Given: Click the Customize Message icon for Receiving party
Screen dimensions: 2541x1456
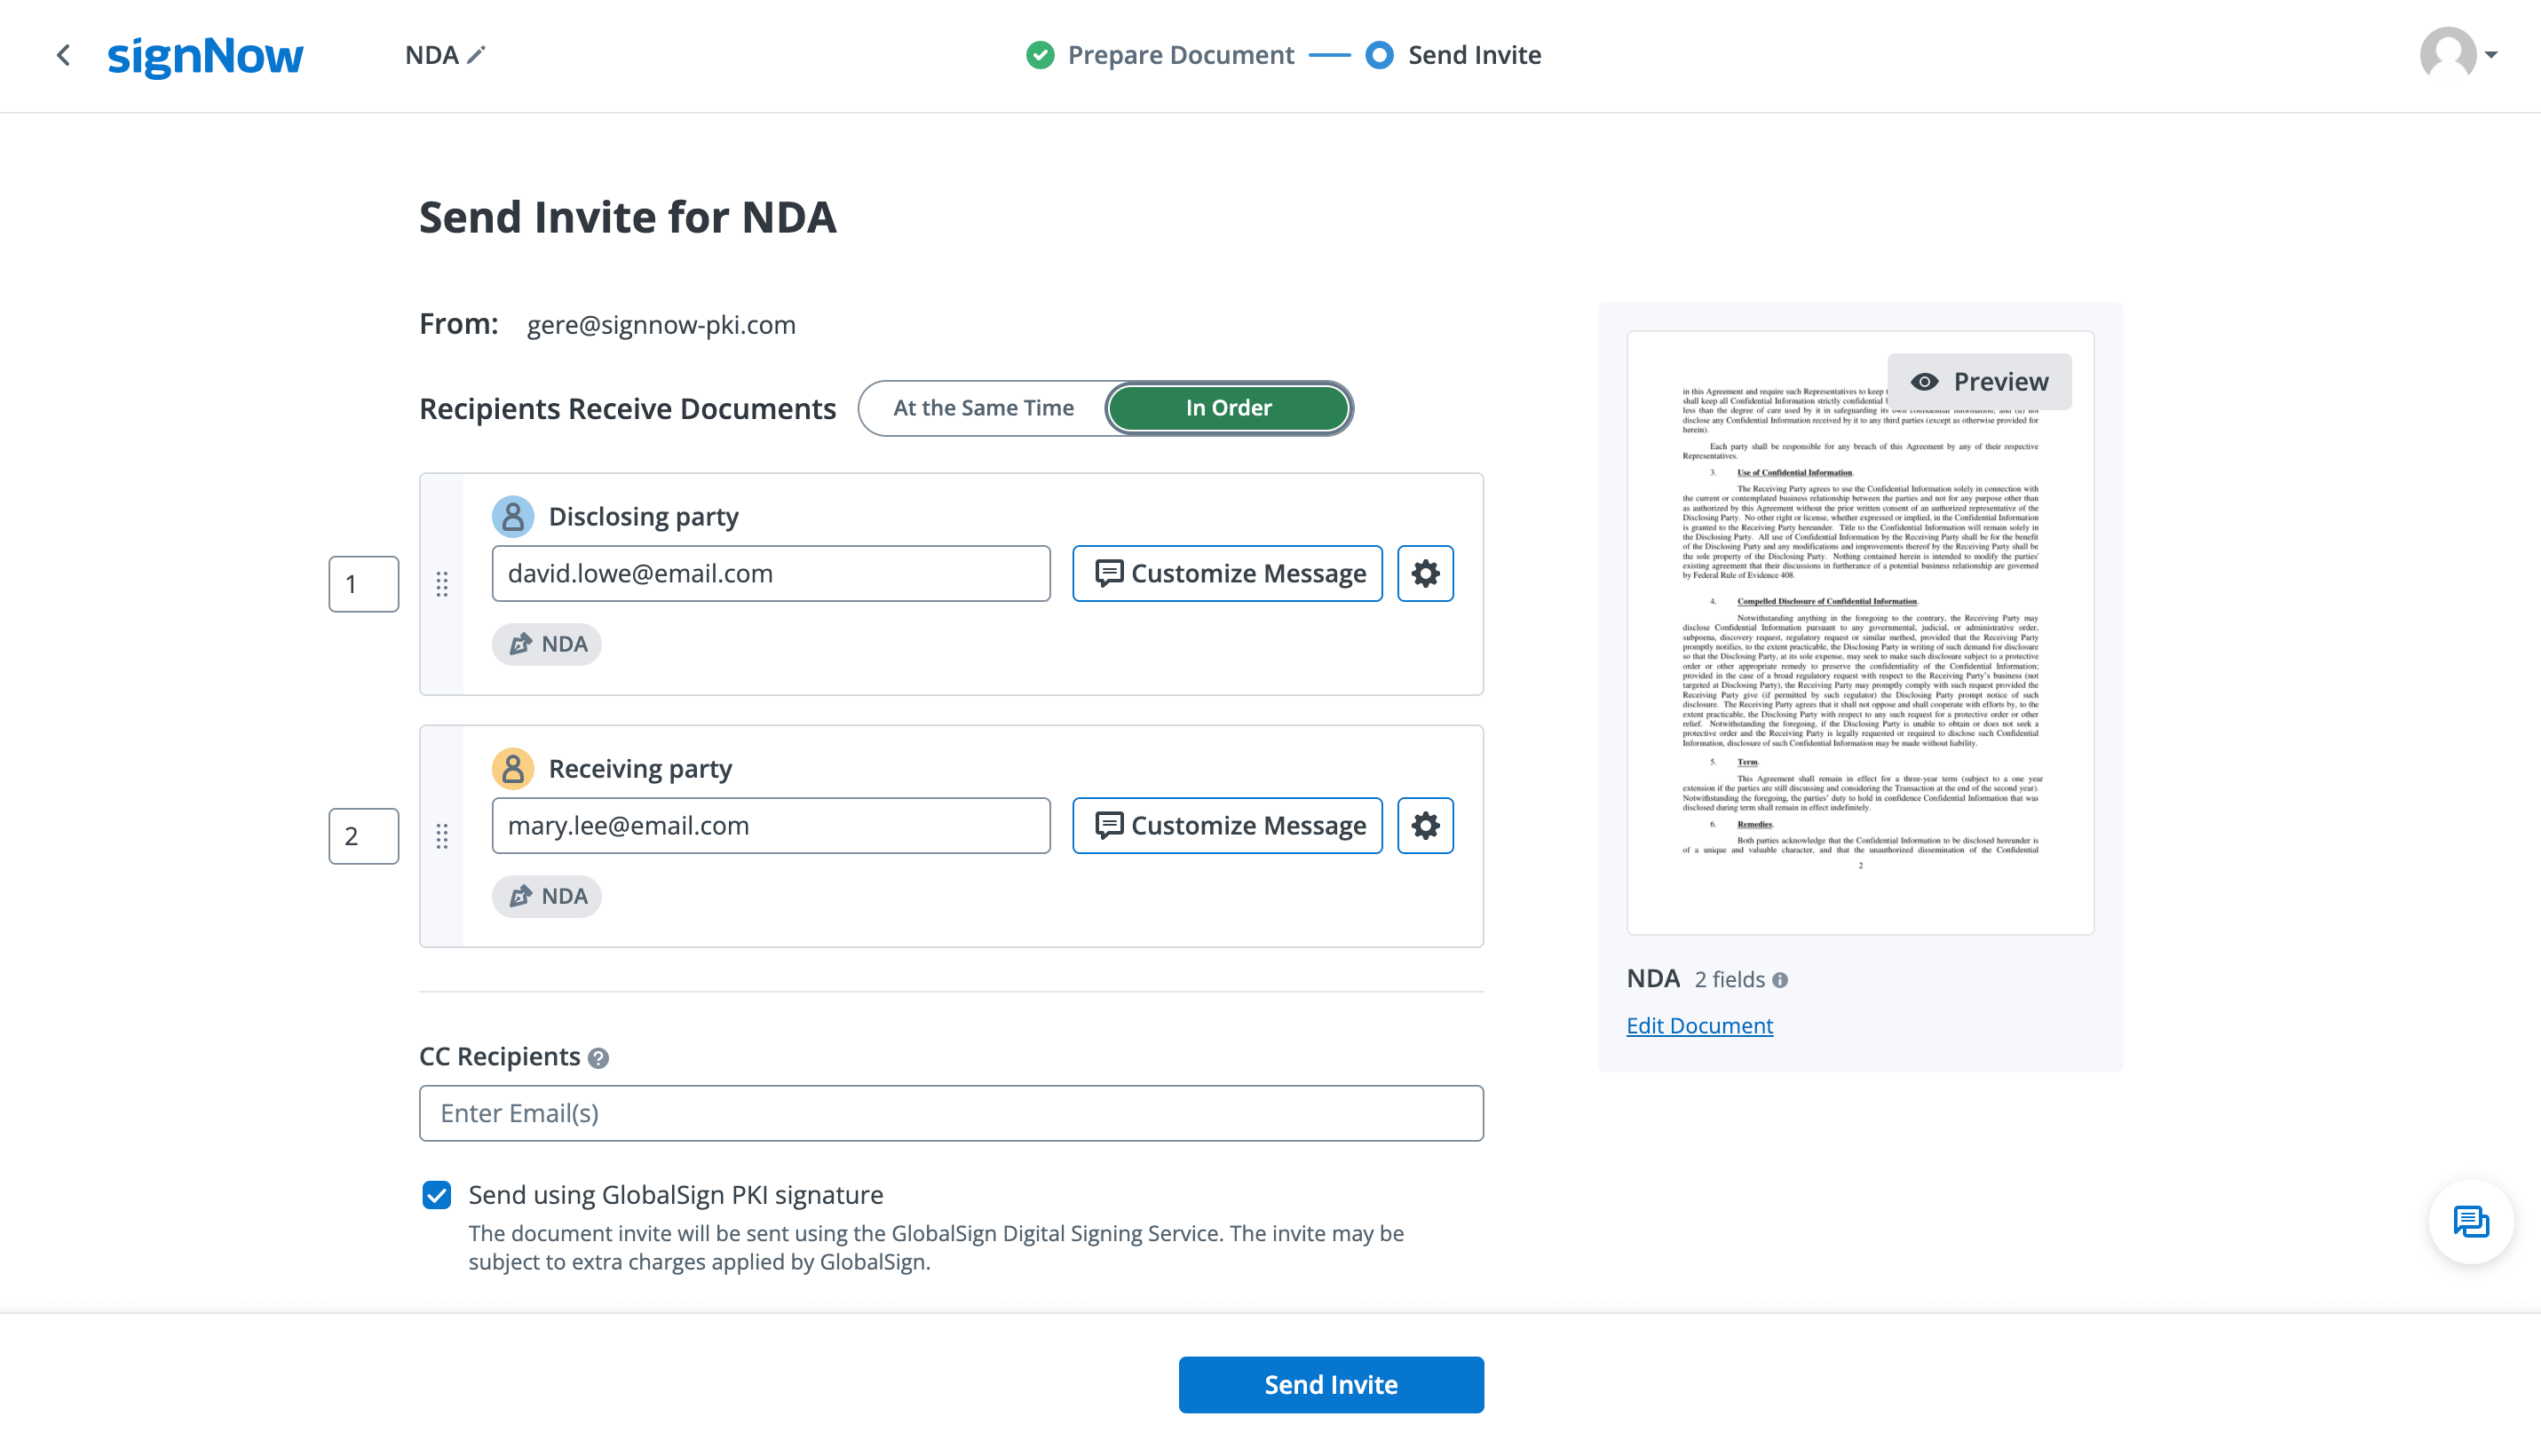Looking at the screenshot, I should click(x=1229, y=824).
